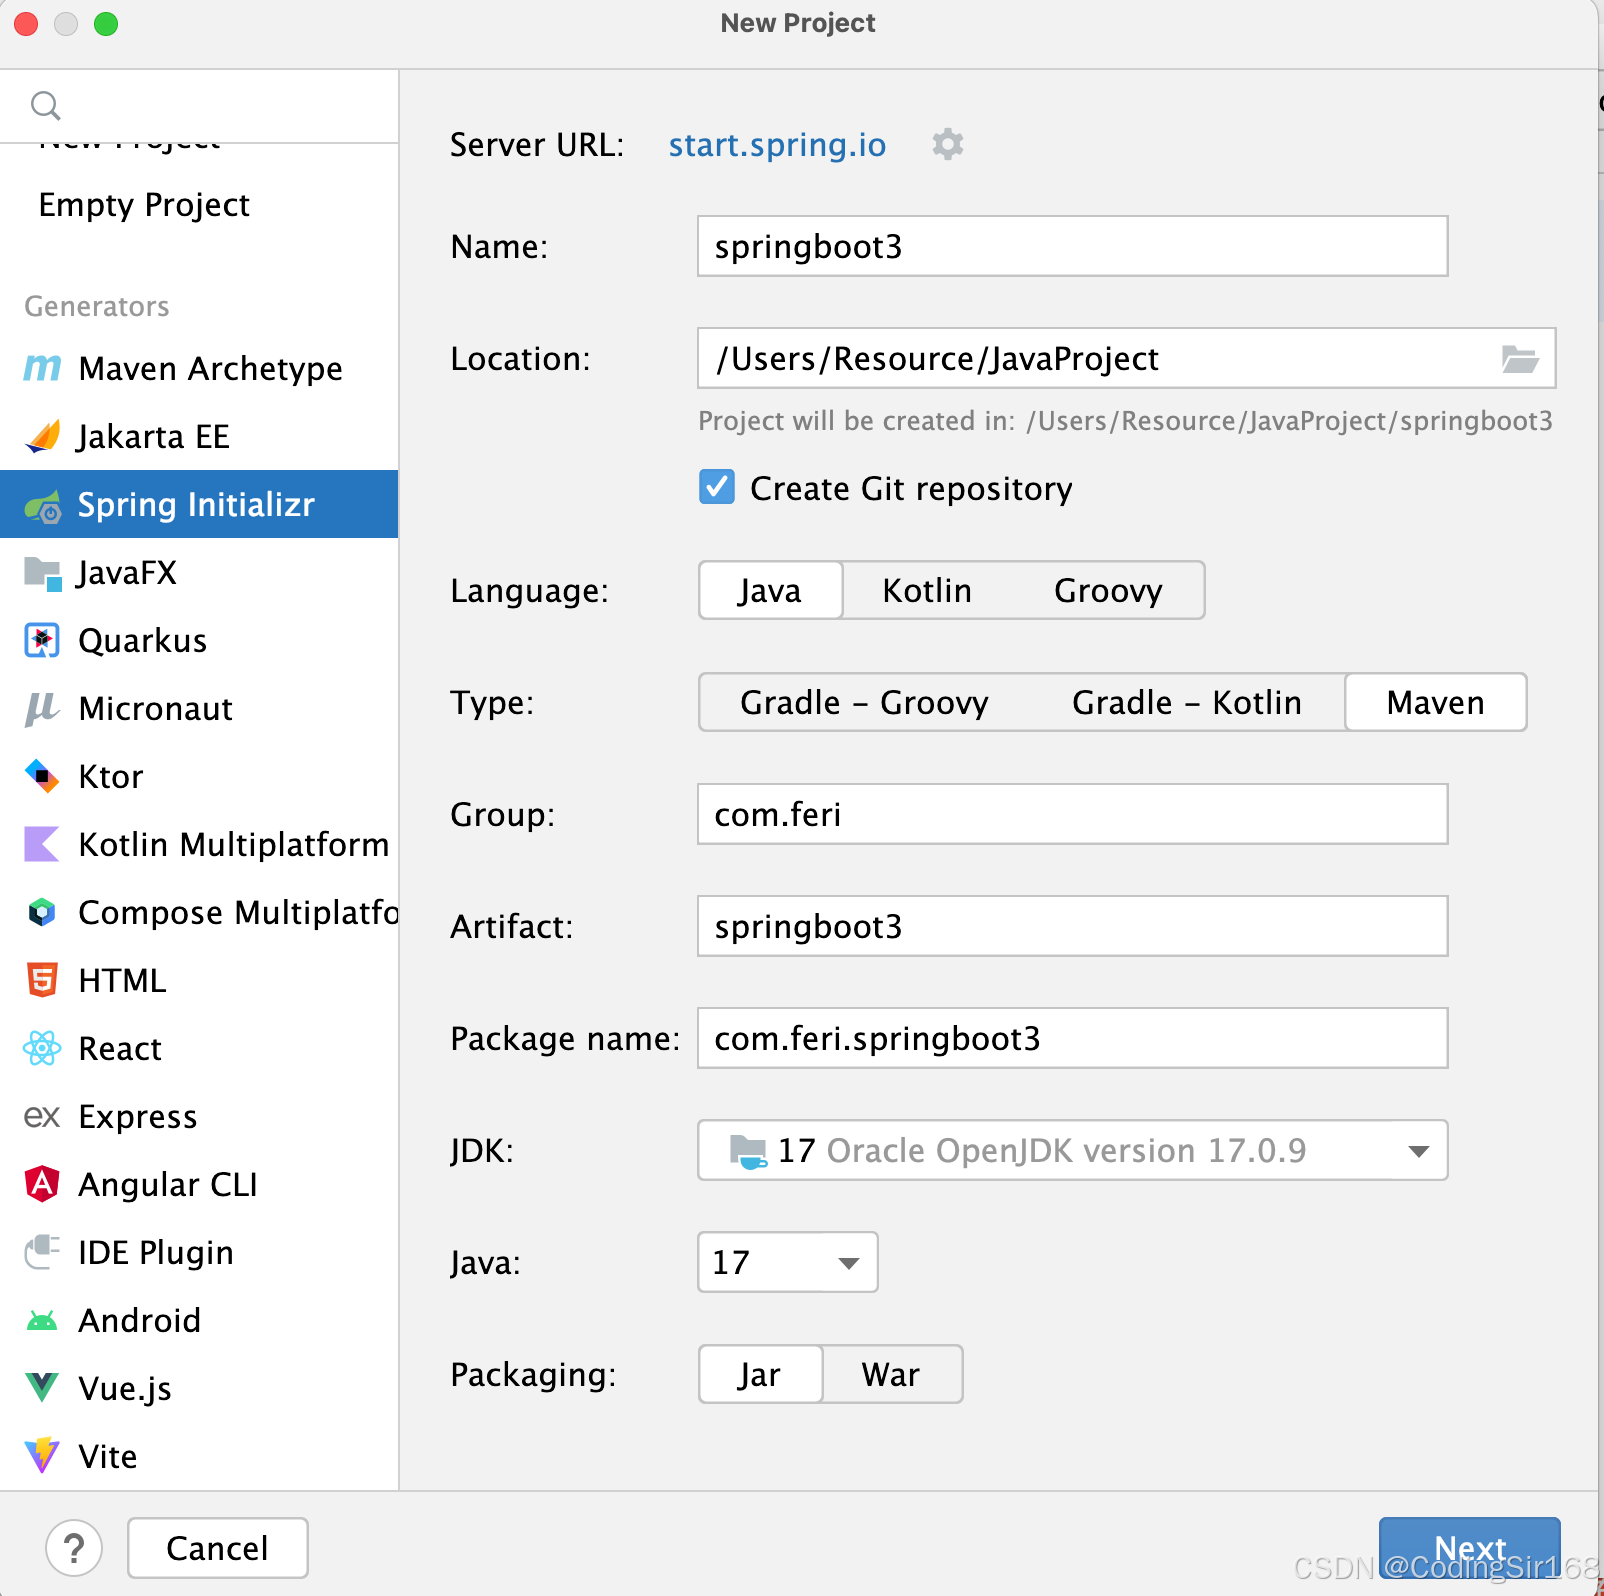Screen dimensions: 1604x1596
Task: Click the Next button
Action: pyautogui.click(x=1470, y=1548)
